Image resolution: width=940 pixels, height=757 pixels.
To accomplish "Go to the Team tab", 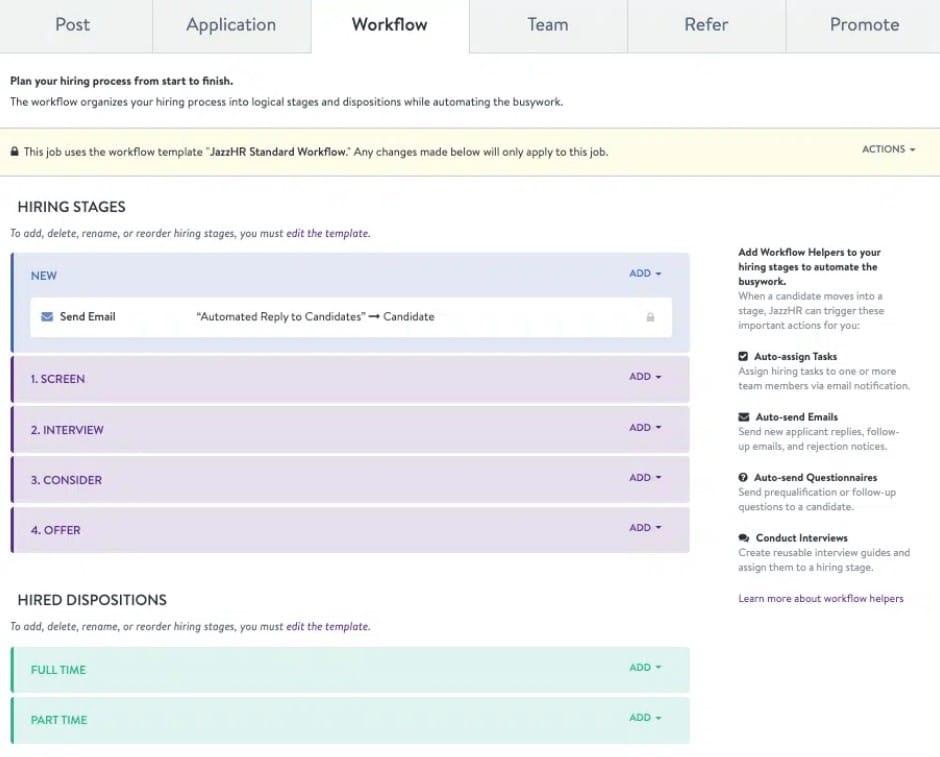I will (548, 25).
